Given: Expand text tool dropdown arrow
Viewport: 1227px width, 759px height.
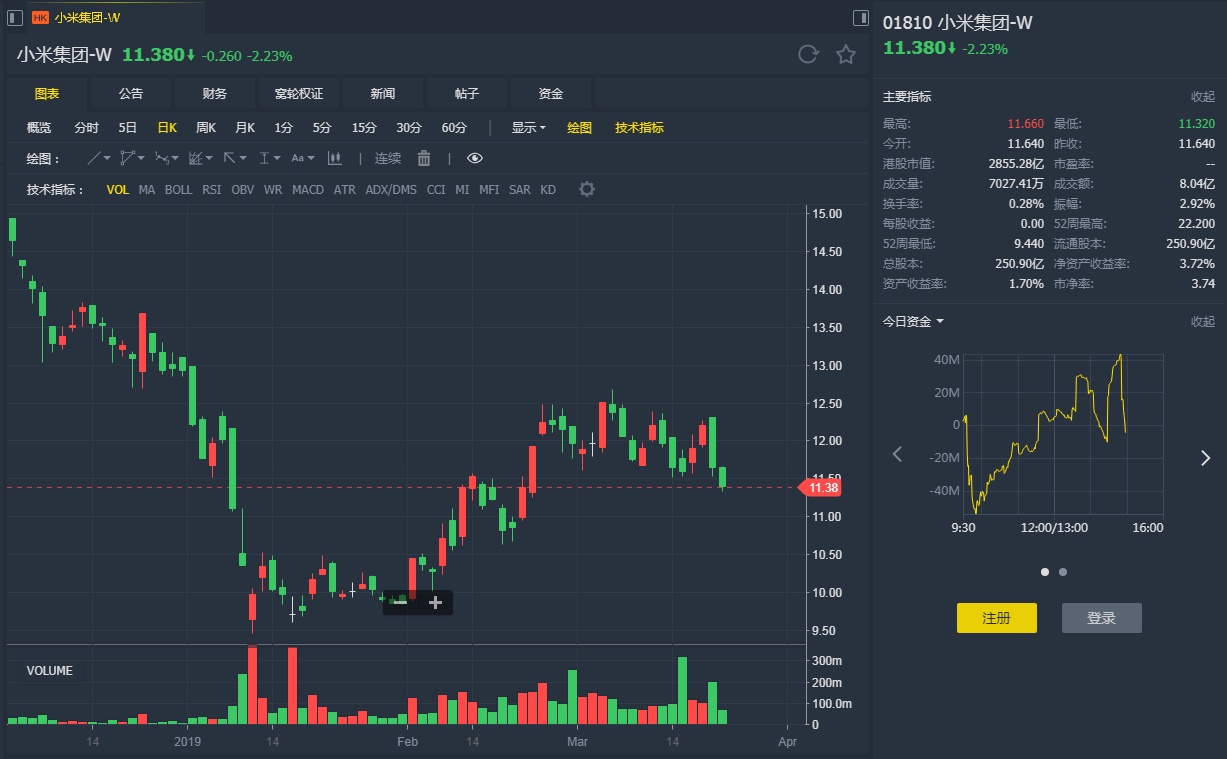Looking at the screenshot, I should [311, 158].
